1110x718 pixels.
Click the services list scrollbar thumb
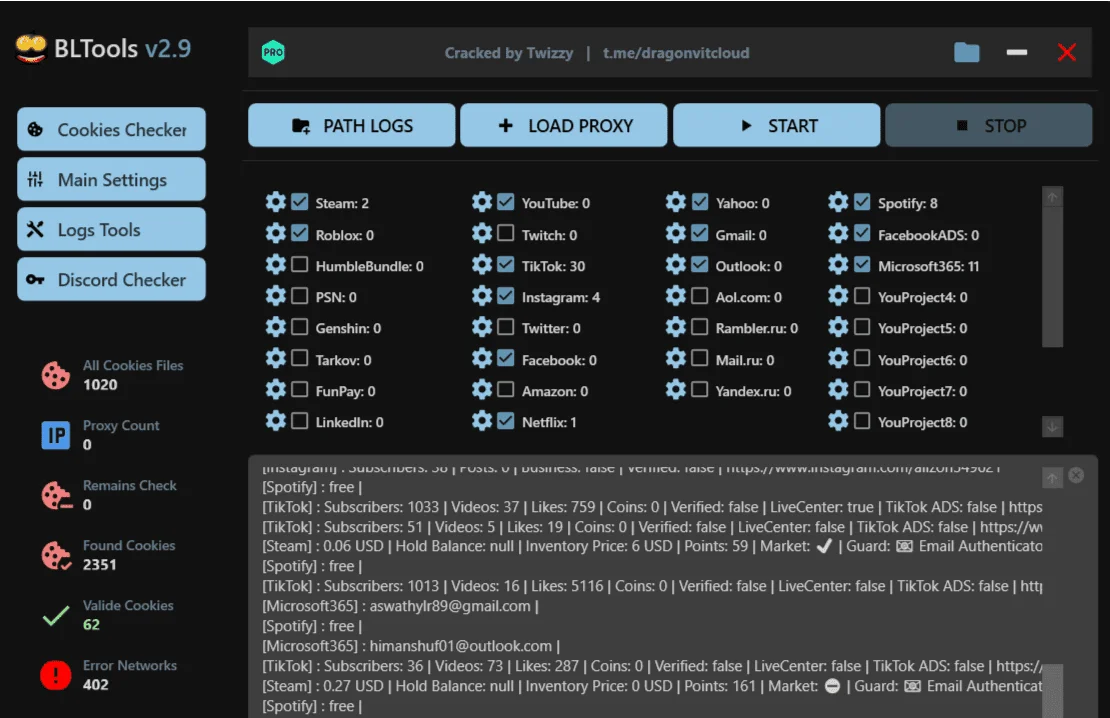click(x=1053, y=276)
